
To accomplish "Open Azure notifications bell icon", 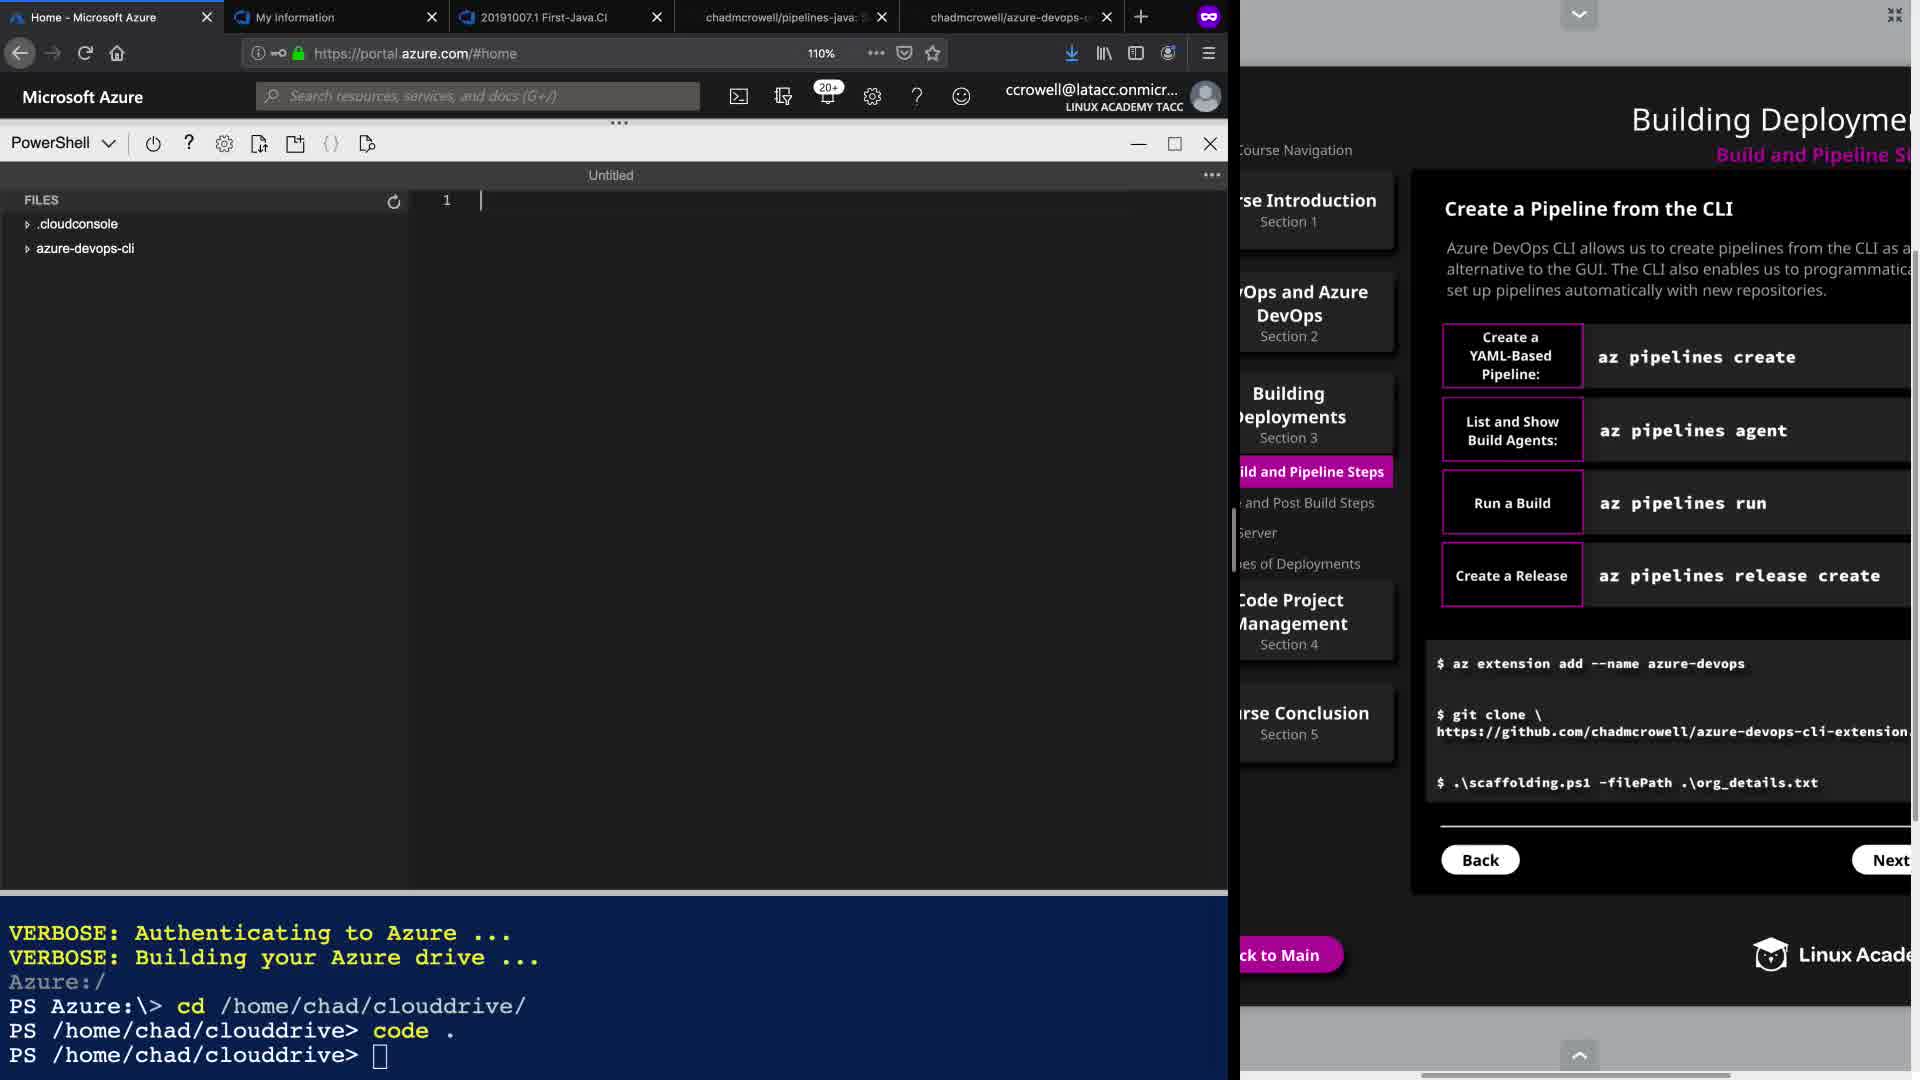I will click(x=827, y=96).
